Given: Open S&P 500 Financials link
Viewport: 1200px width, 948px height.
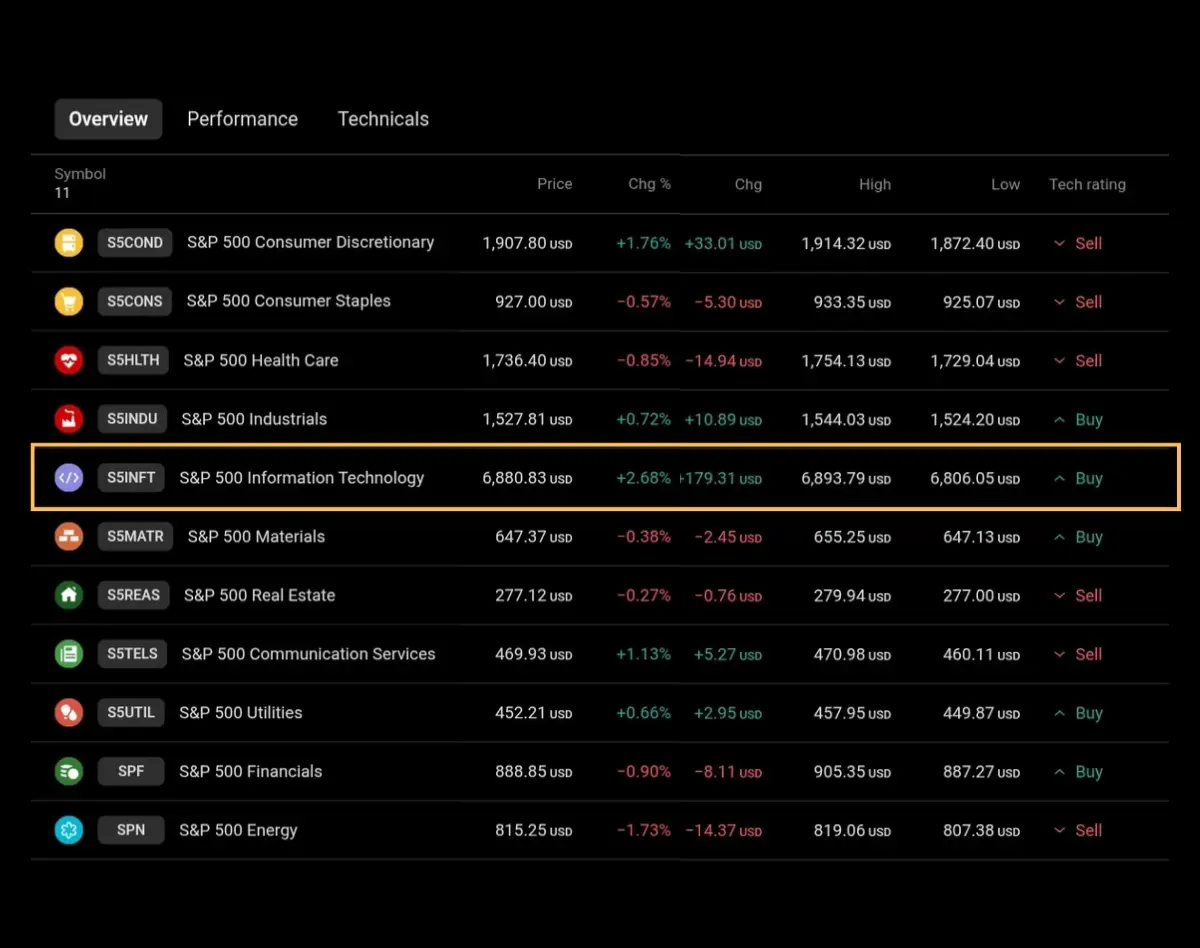Looking at the screenshot, I should tap(250, 771).
